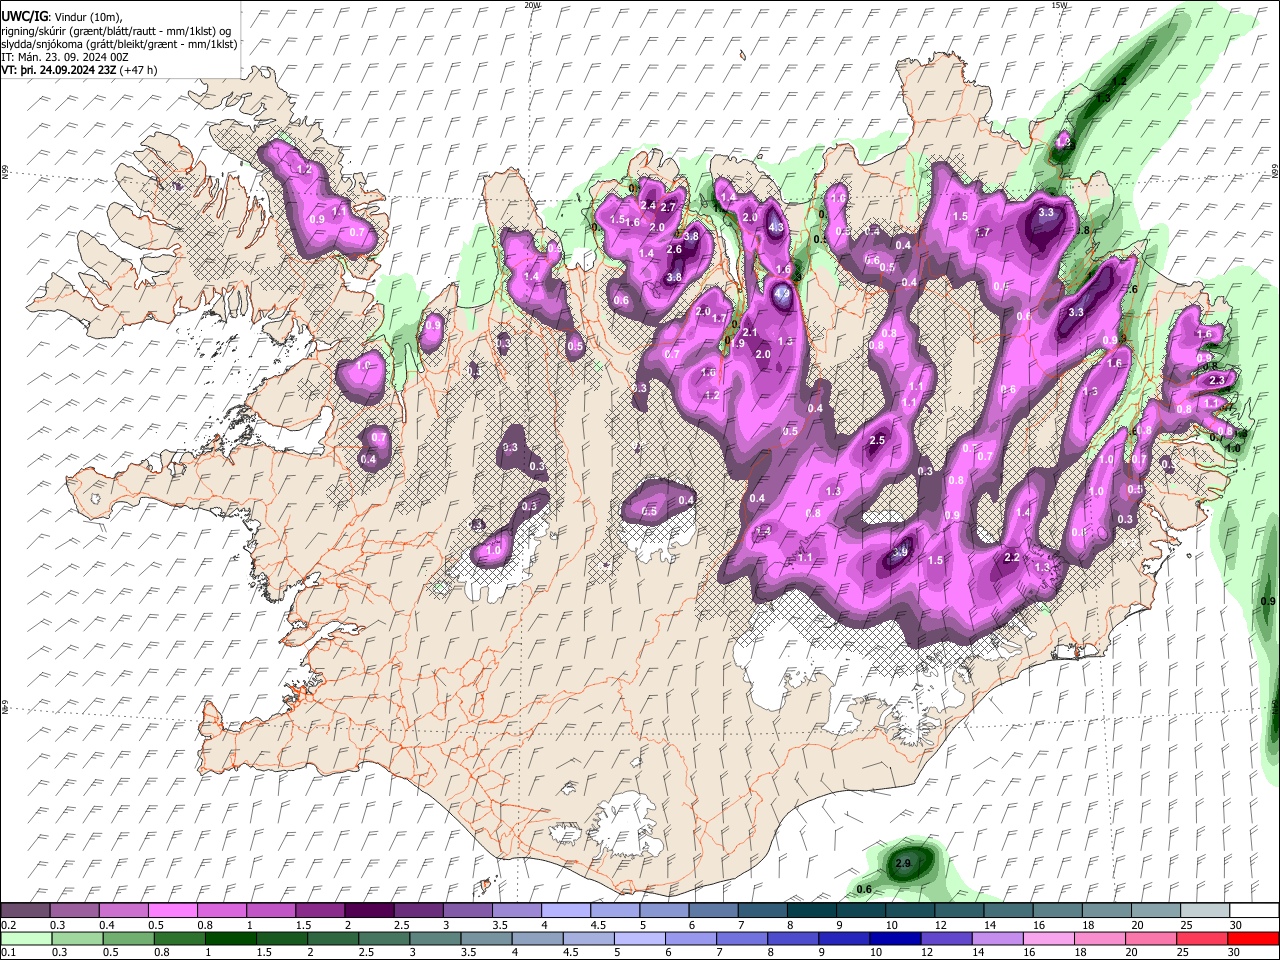Viewport: 1280px width, 960px height.
Task: Click the '2.5' label in the lower legend row
Action: (366, 952)
